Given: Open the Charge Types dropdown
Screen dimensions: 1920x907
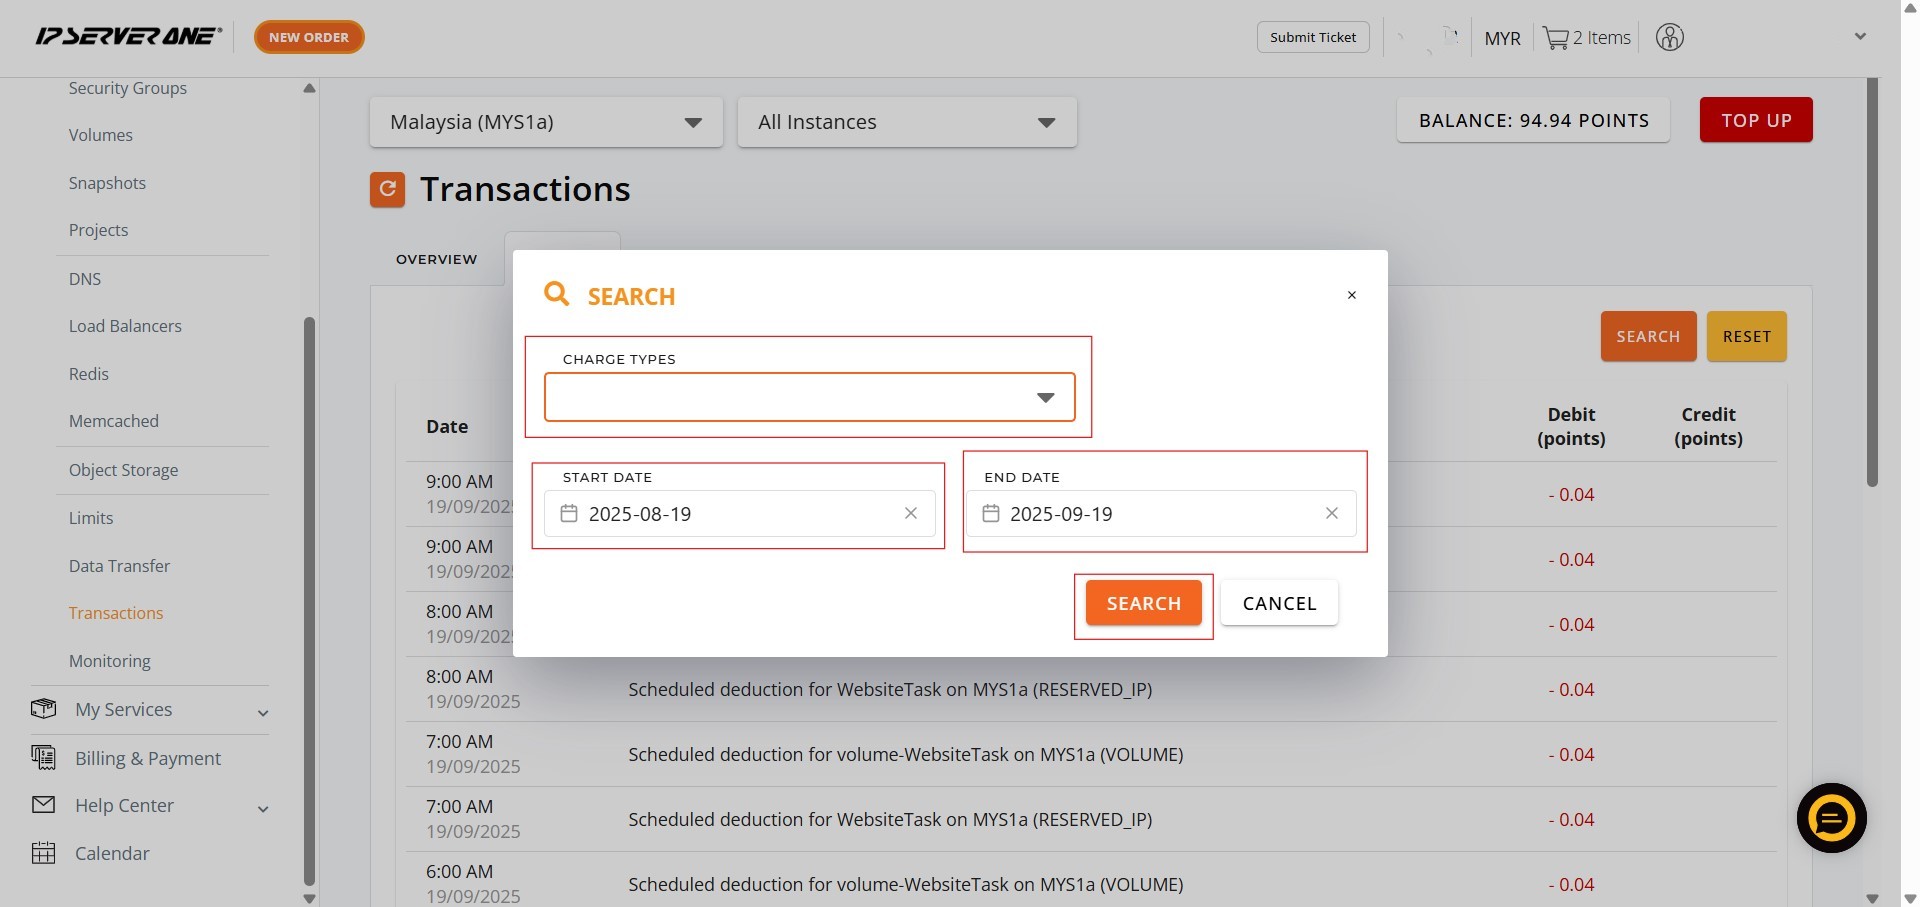Looking at the screenshot, I should [809, 397].
